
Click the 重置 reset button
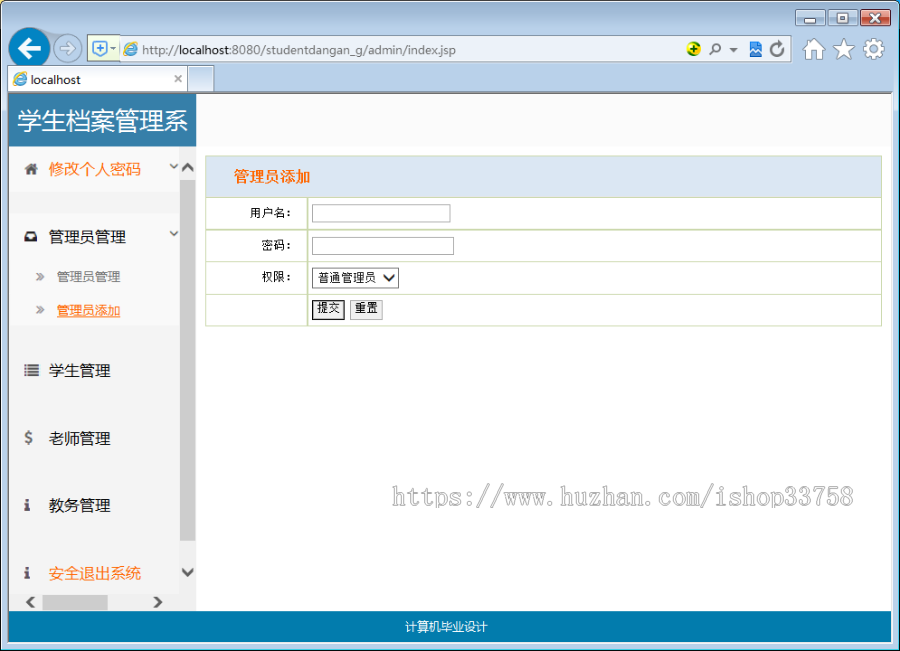pyautogui.click(x=366, y=309)
